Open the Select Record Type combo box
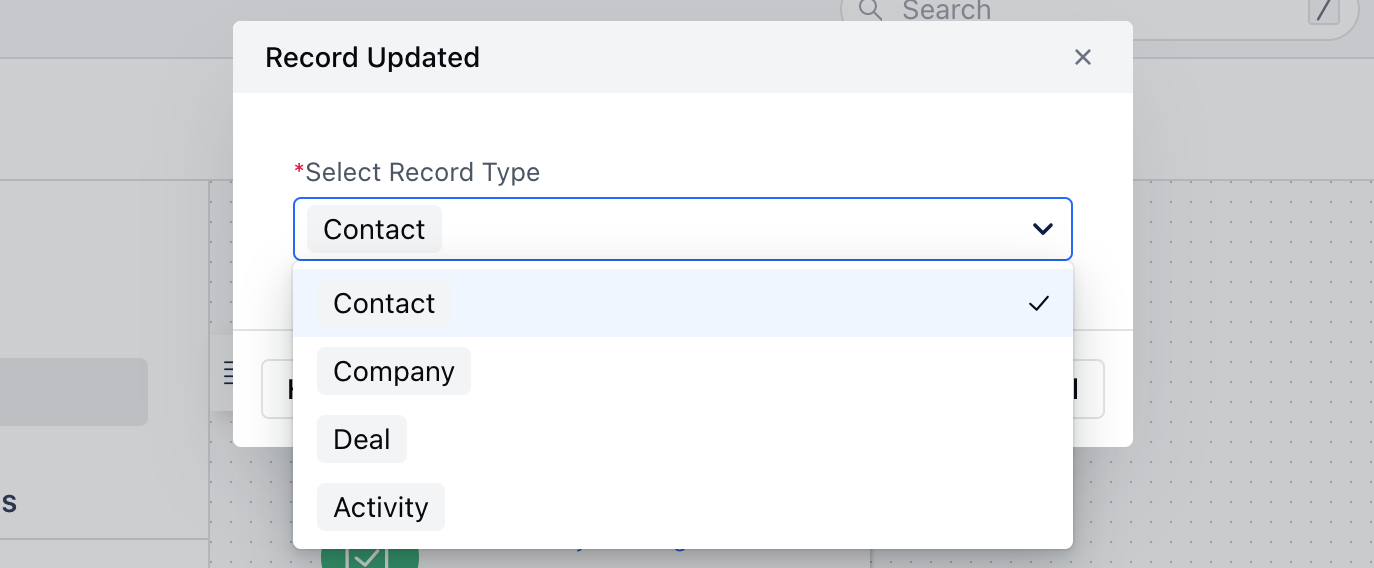 pos(682,229)
